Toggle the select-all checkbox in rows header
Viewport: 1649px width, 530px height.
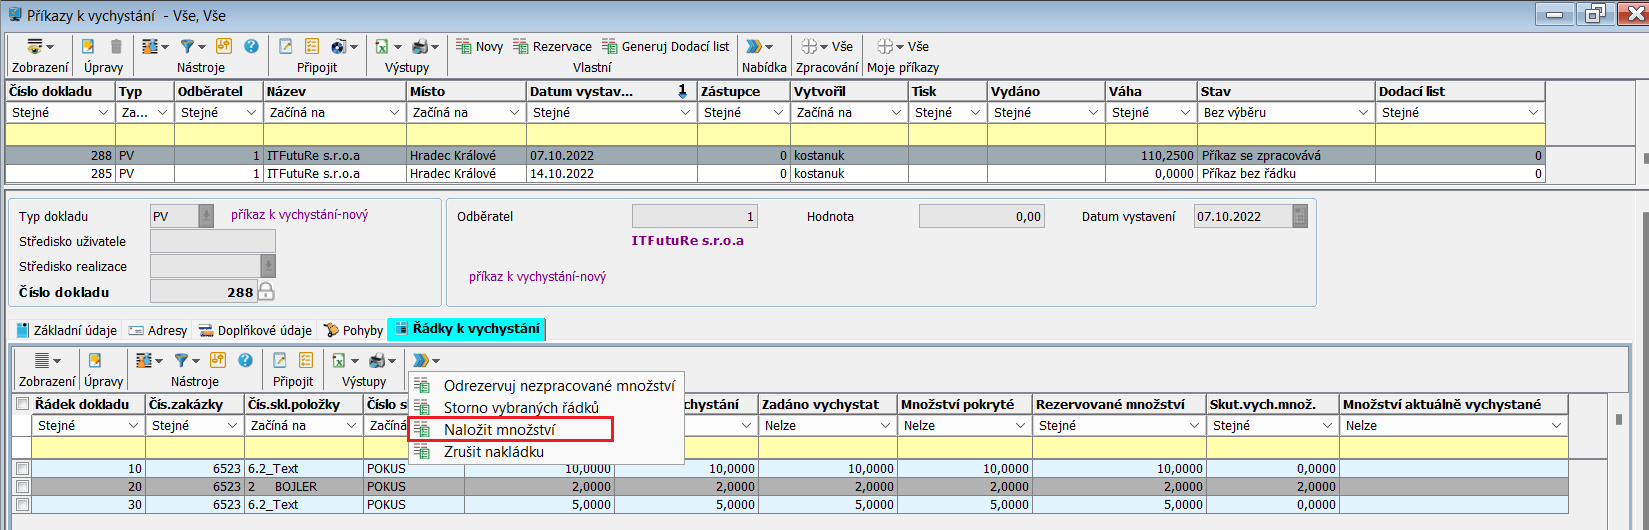click(22, 404)
